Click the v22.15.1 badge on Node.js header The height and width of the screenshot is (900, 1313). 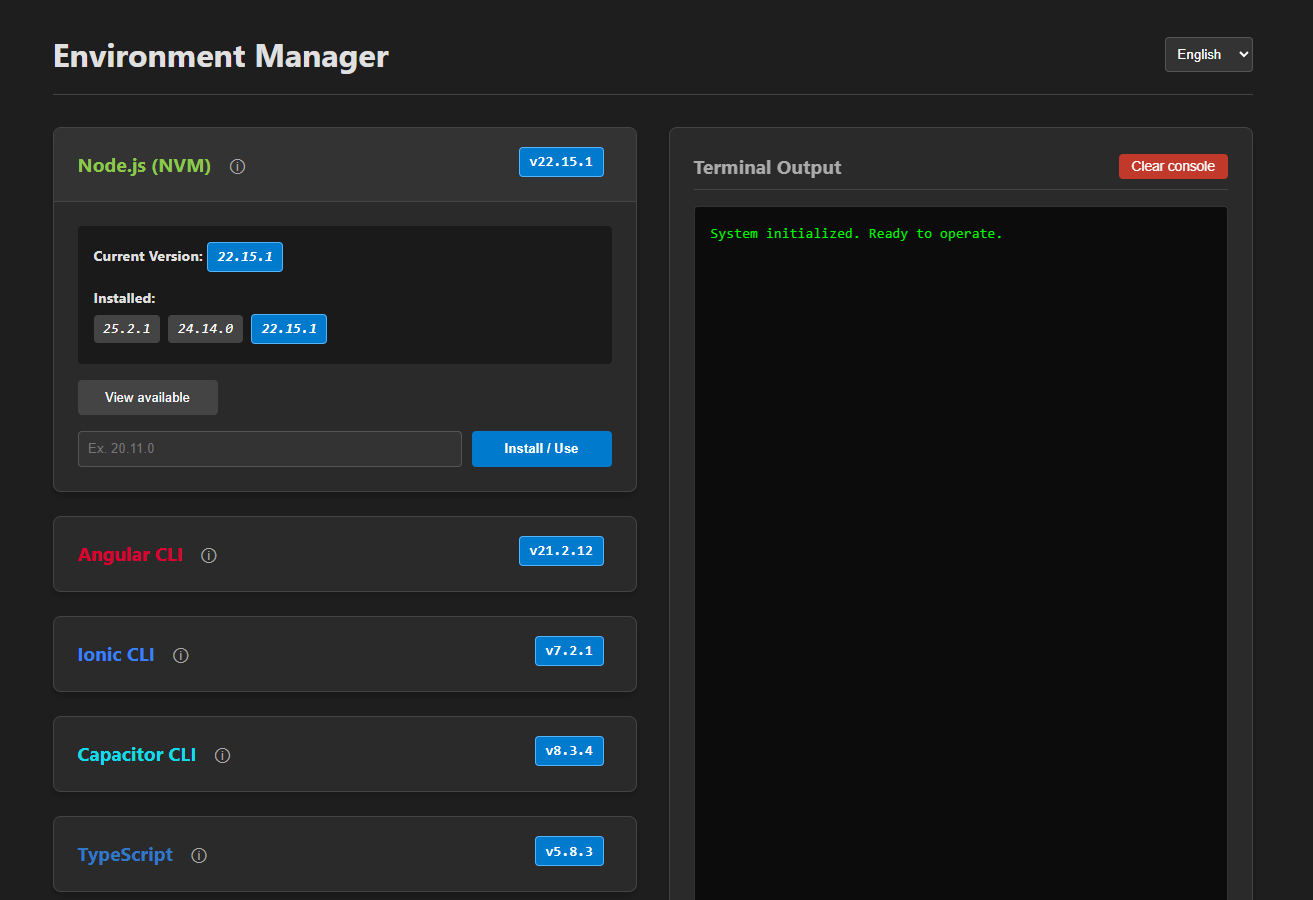561,162
